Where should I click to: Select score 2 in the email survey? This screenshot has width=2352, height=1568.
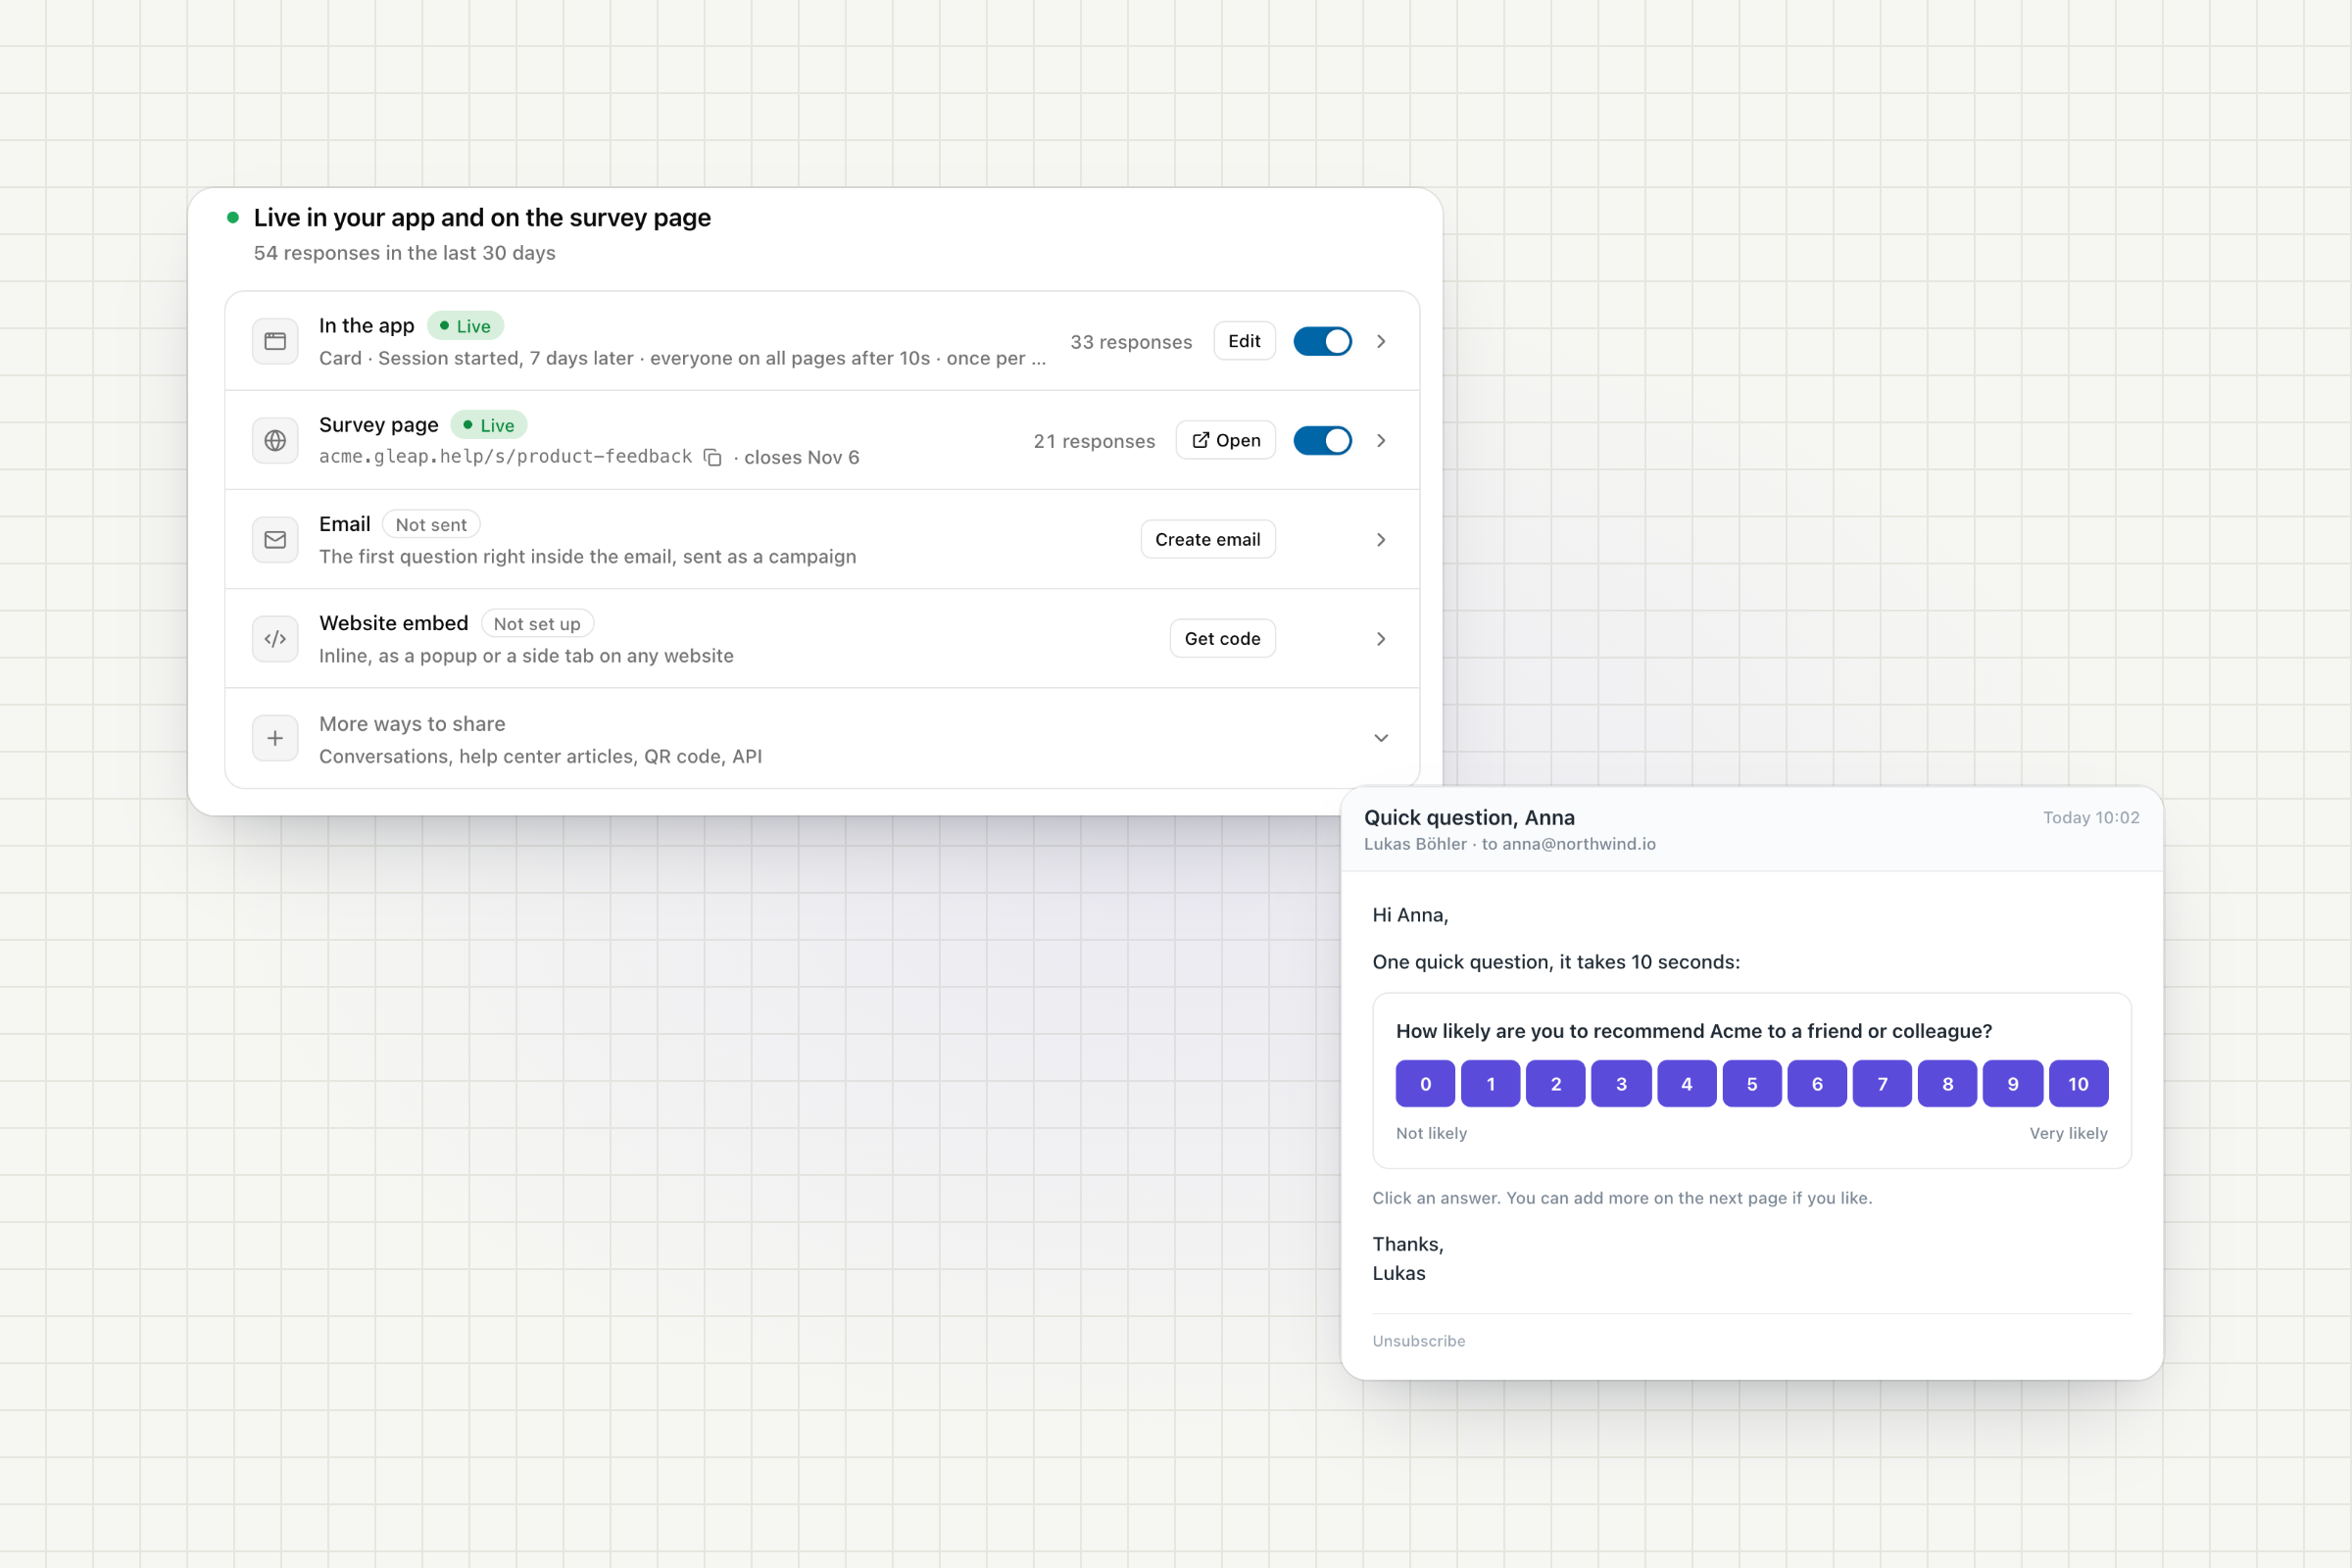tap(1556, 1084)
